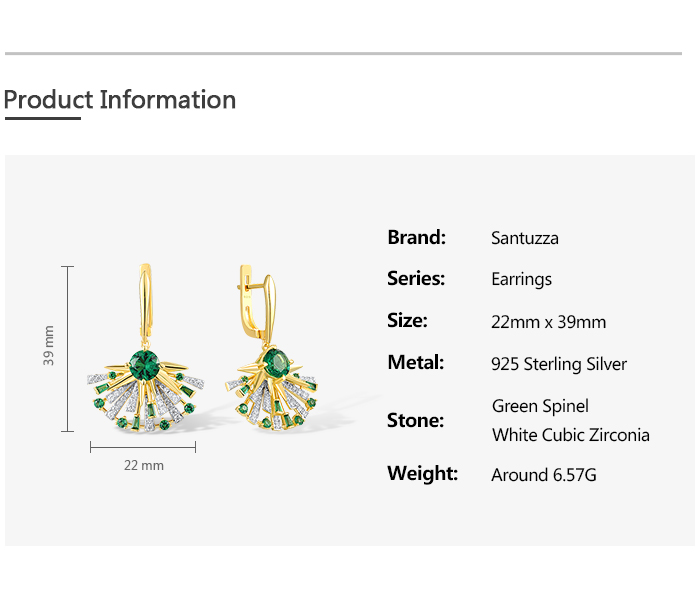Select the 925 Sterling Silver text
Screen dimensions: 700x596
point(559,364)
